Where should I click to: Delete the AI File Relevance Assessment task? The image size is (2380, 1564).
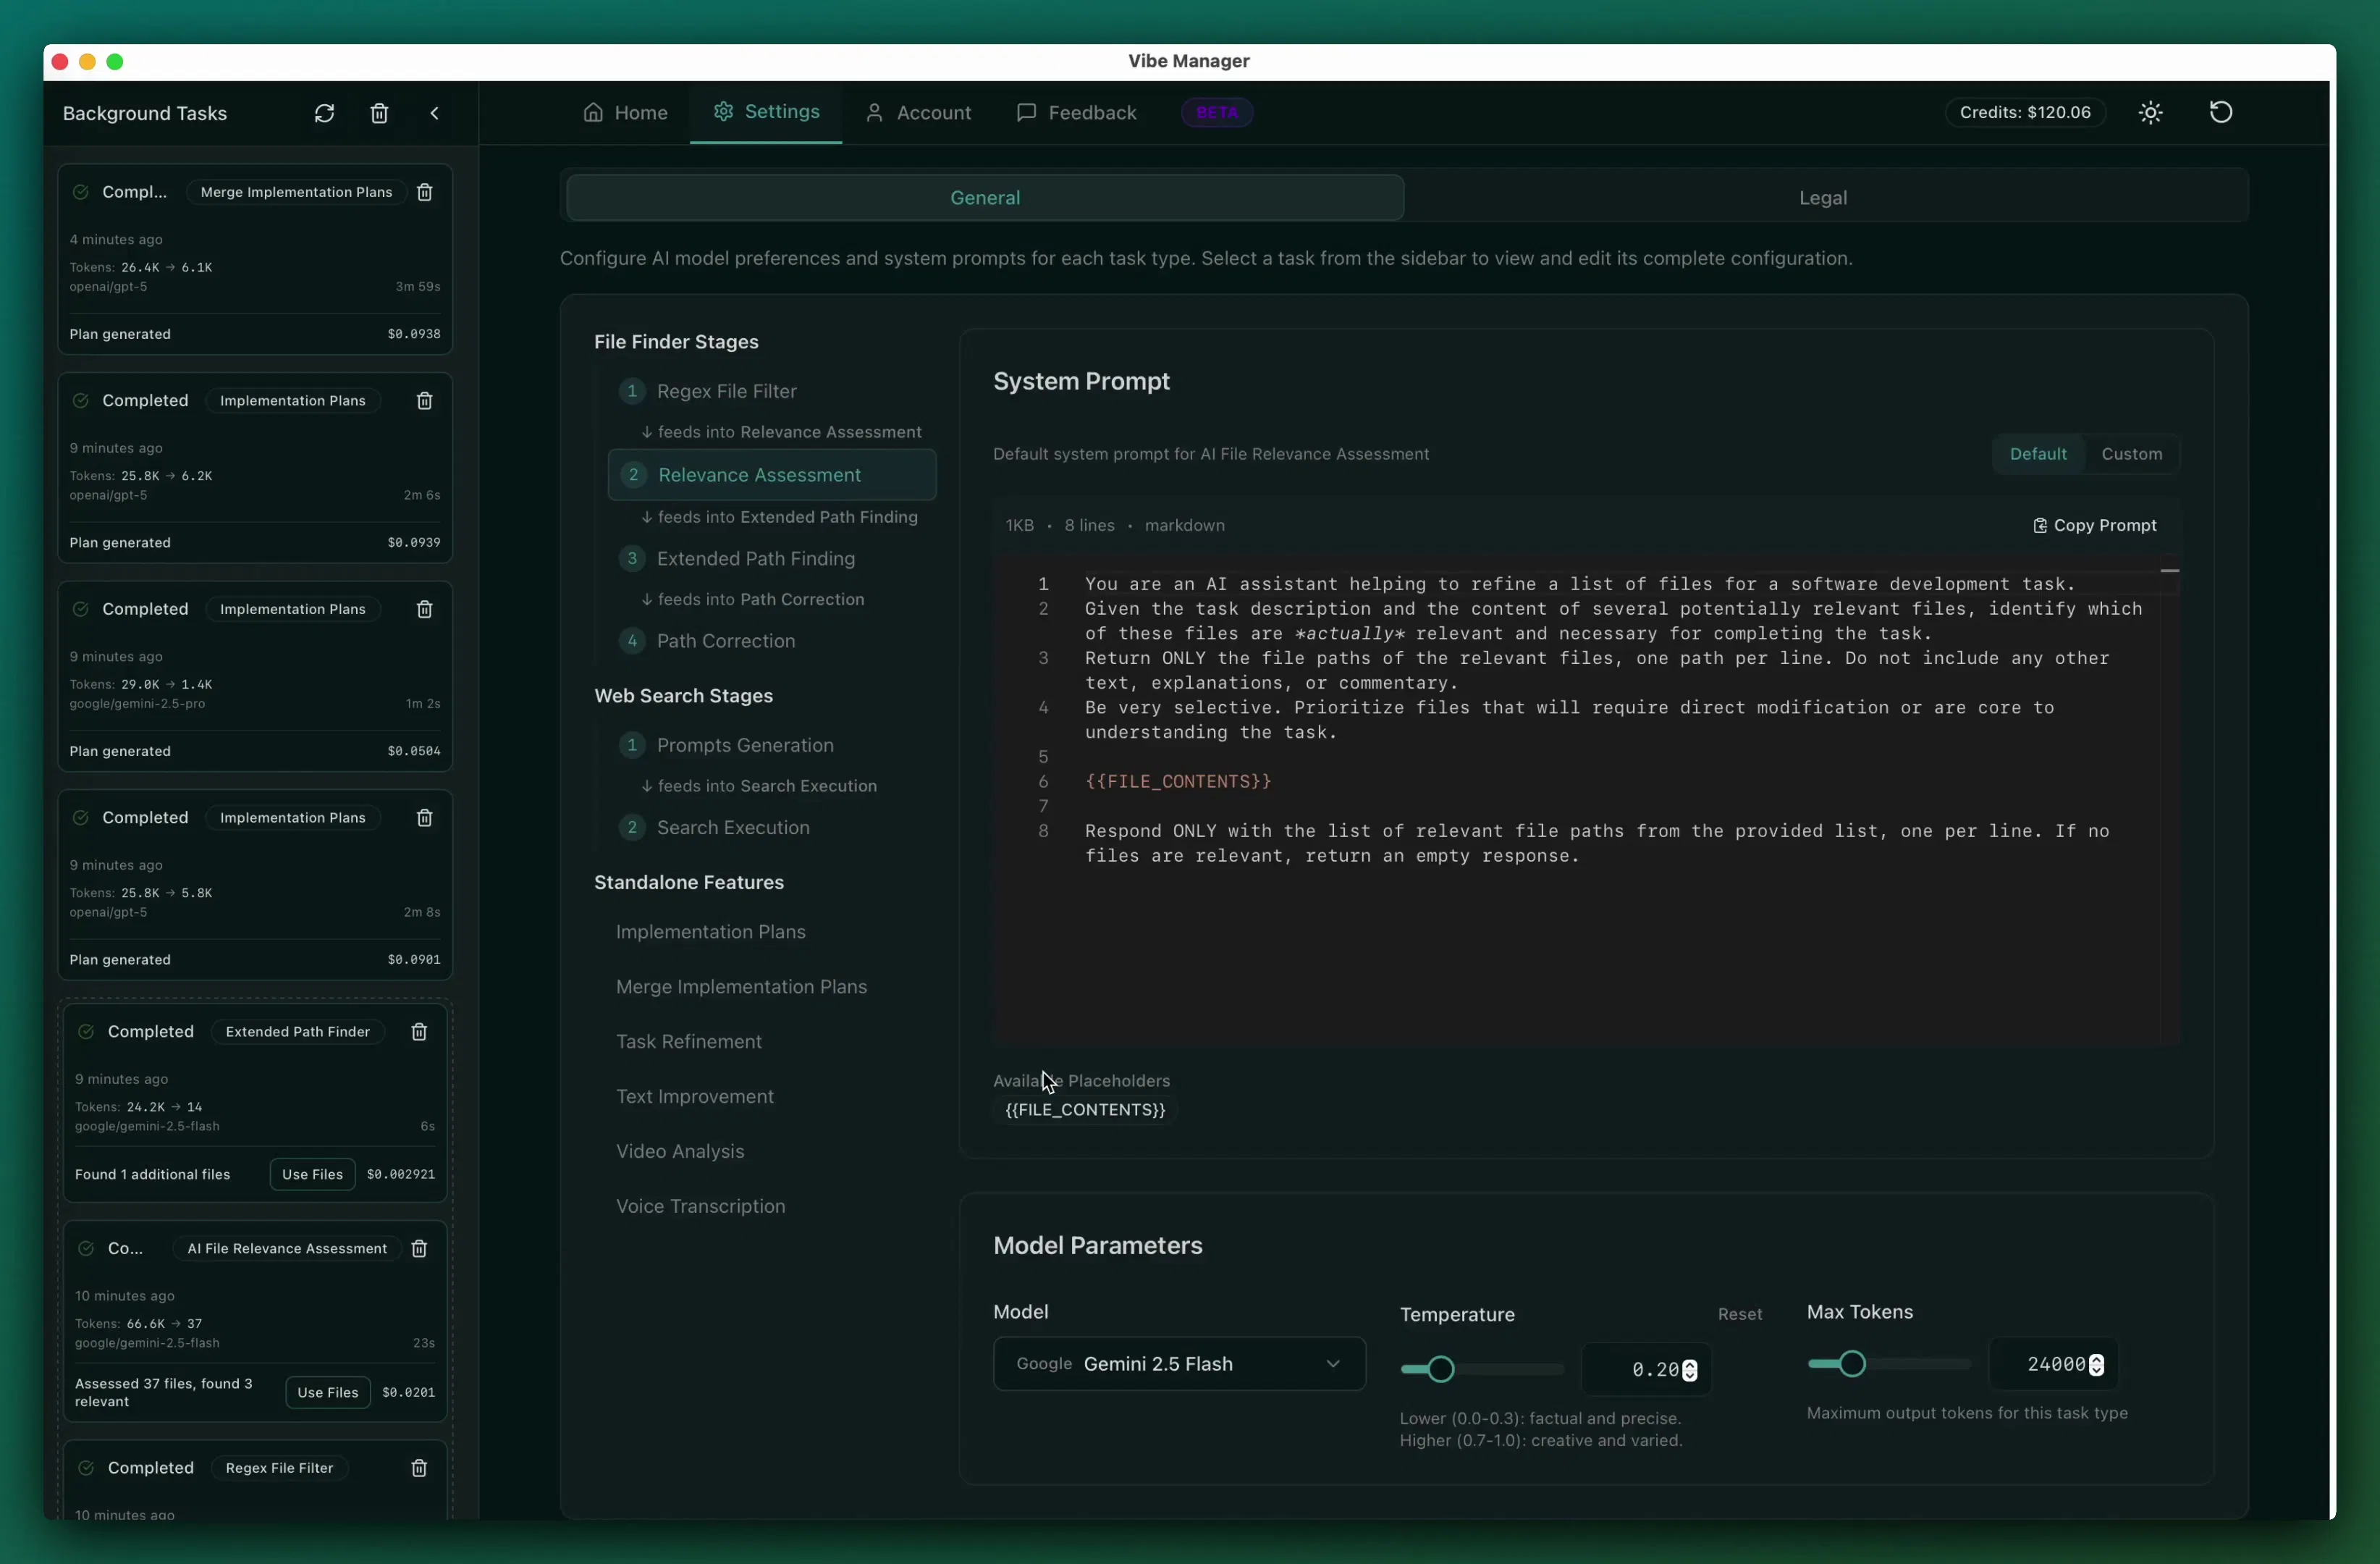click(419, 1248)
